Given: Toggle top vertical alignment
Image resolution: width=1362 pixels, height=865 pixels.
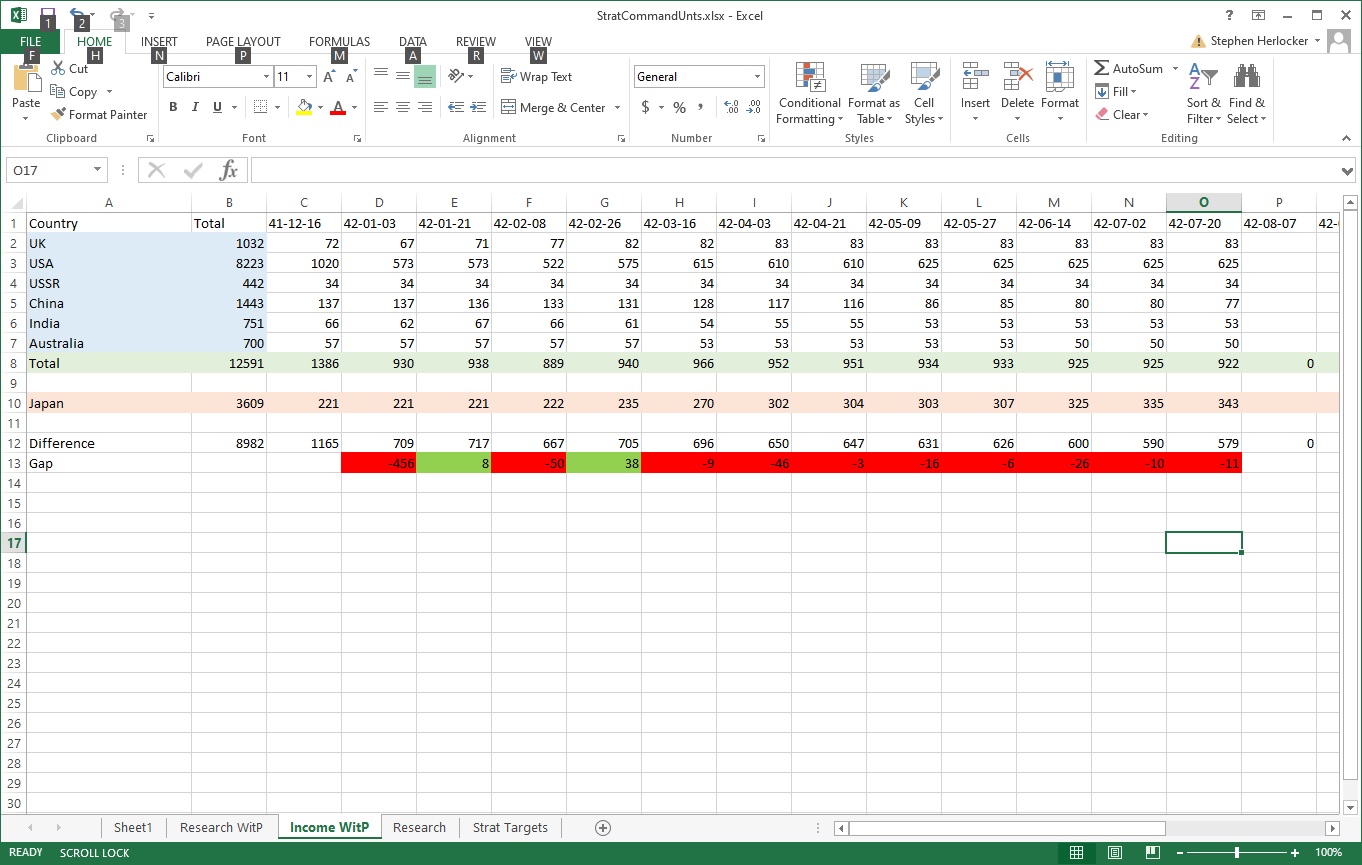Looking at the screenshot, I should pos(380,76).
